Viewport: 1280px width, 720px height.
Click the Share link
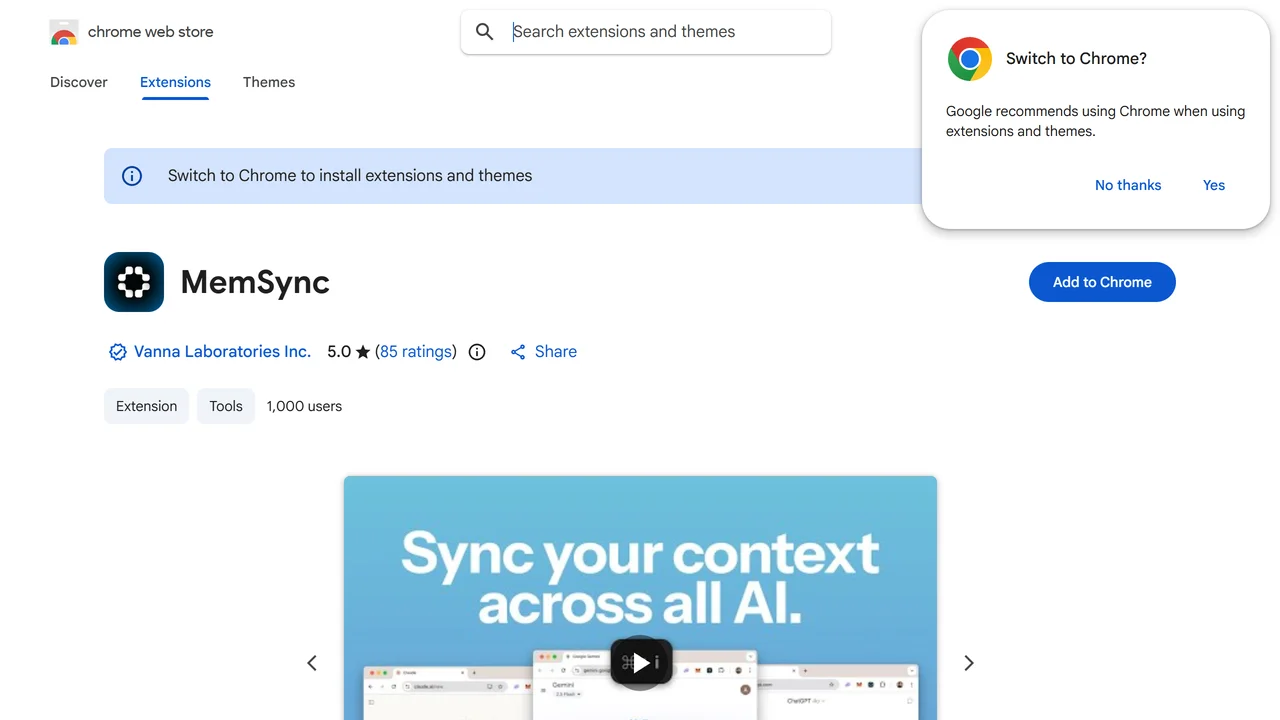(x=543, y=352)
